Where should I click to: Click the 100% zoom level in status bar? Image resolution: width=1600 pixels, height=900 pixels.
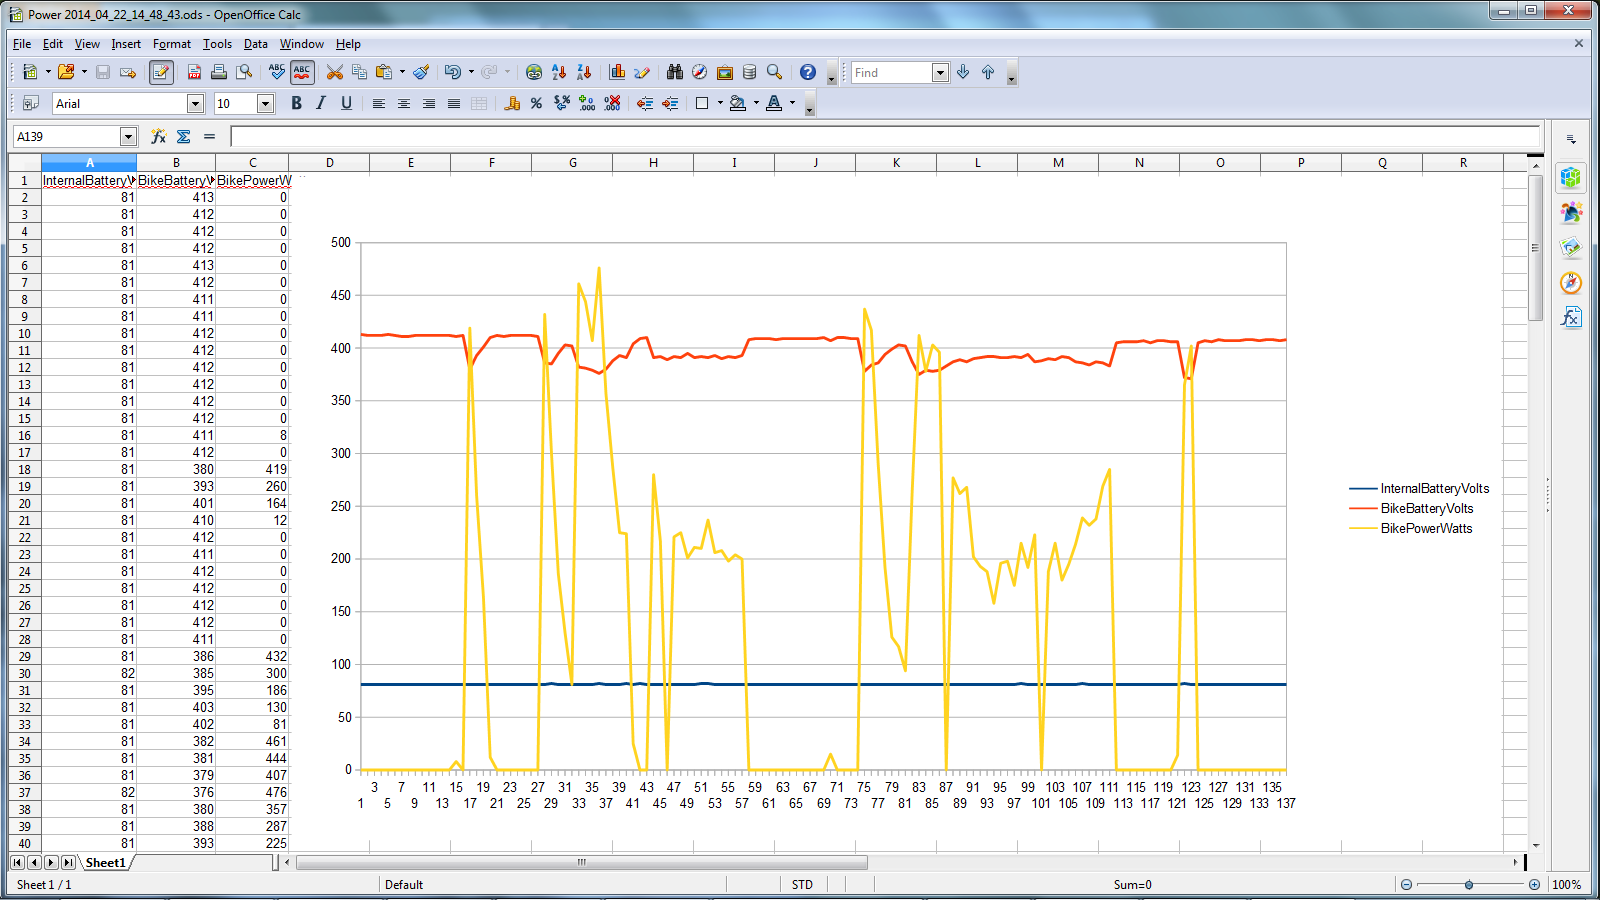(1566, 885)
